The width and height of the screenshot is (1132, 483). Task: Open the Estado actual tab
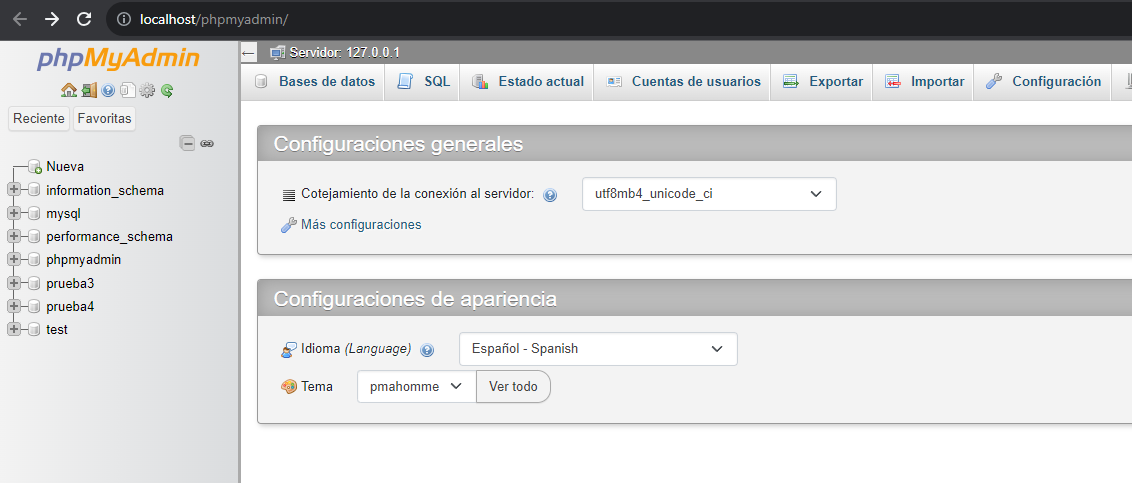pyautogui.click(x=528, y=82)
